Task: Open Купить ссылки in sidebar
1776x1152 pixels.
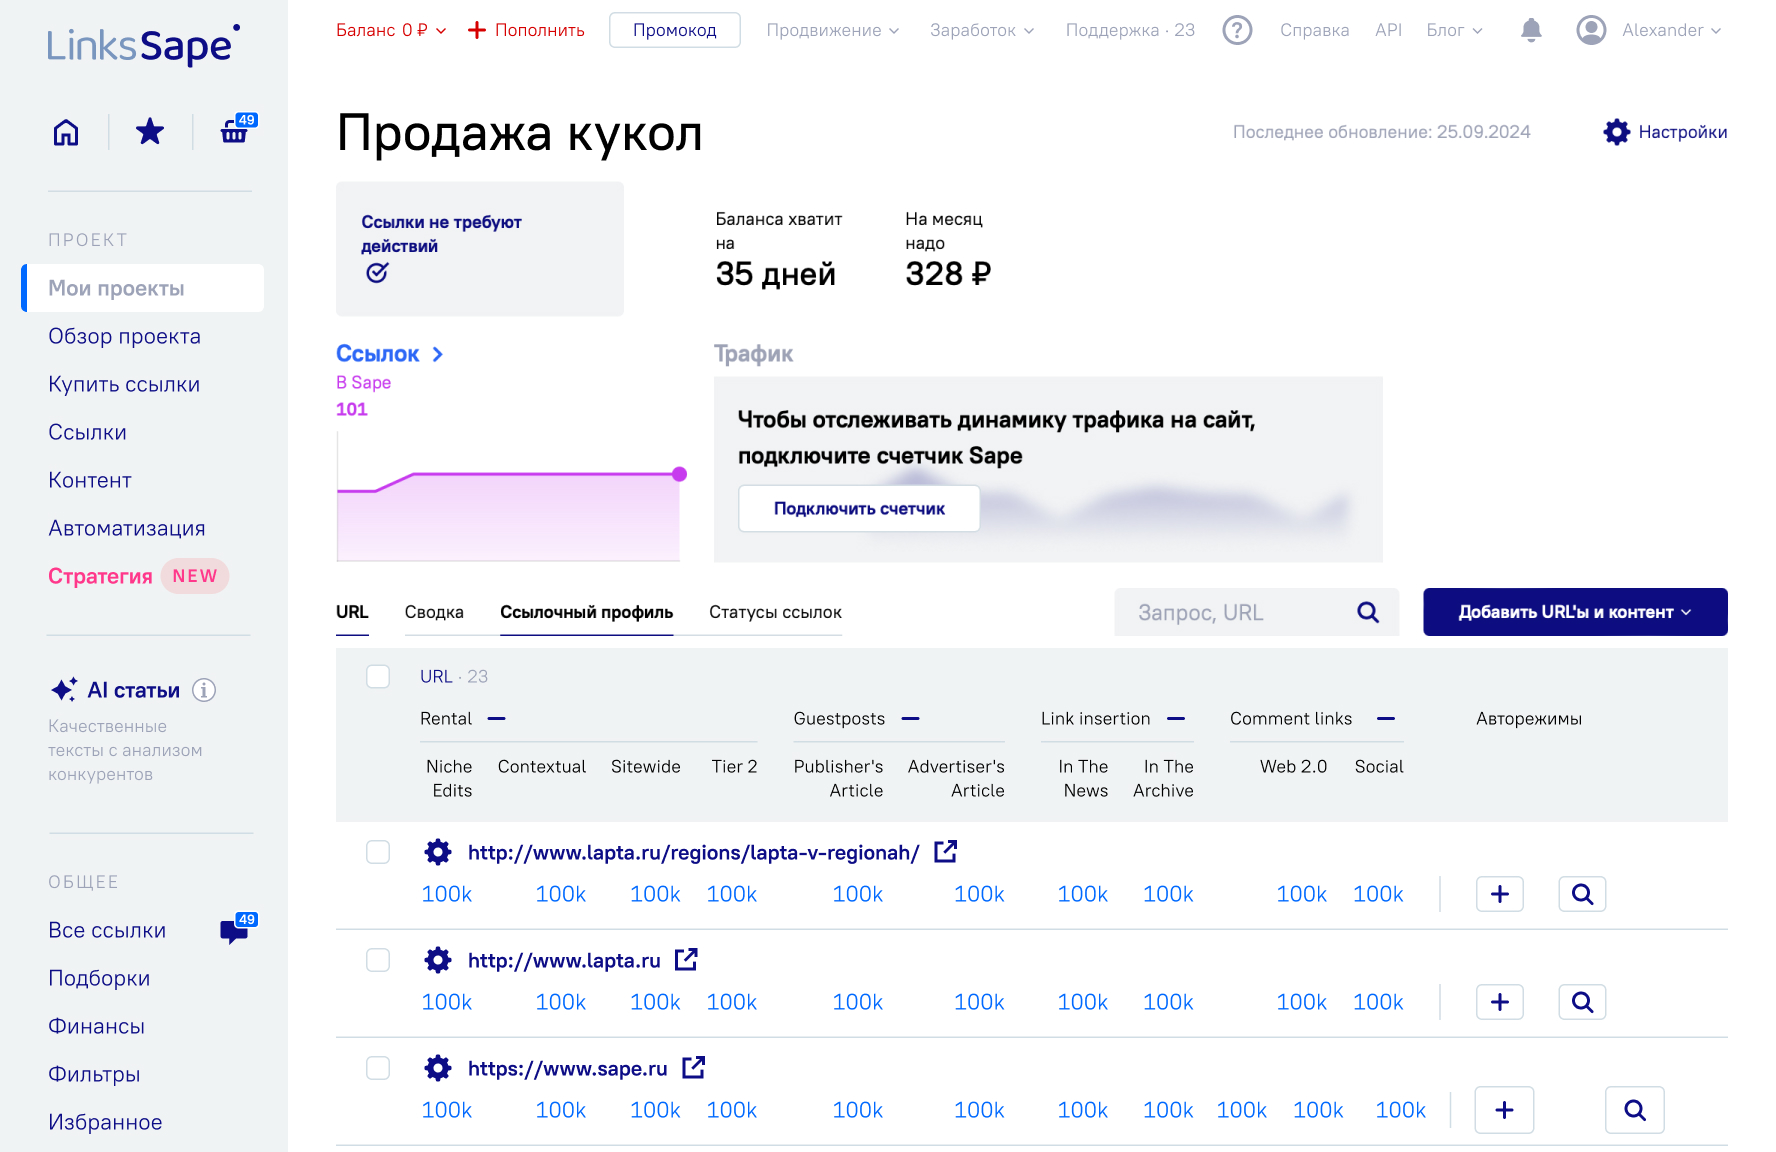Action: coord(124,384)
